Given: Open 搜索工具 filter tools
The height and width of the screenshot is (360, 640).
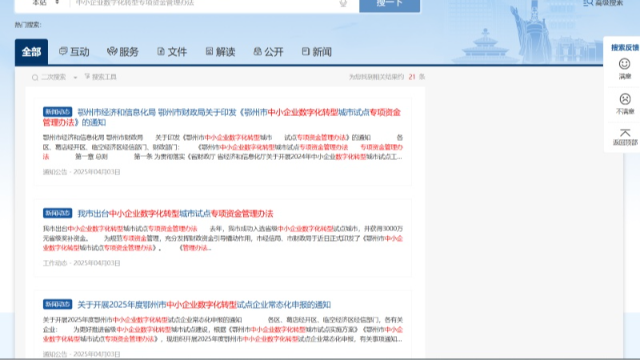Looking at the screenshot, I should coord(100,77).
